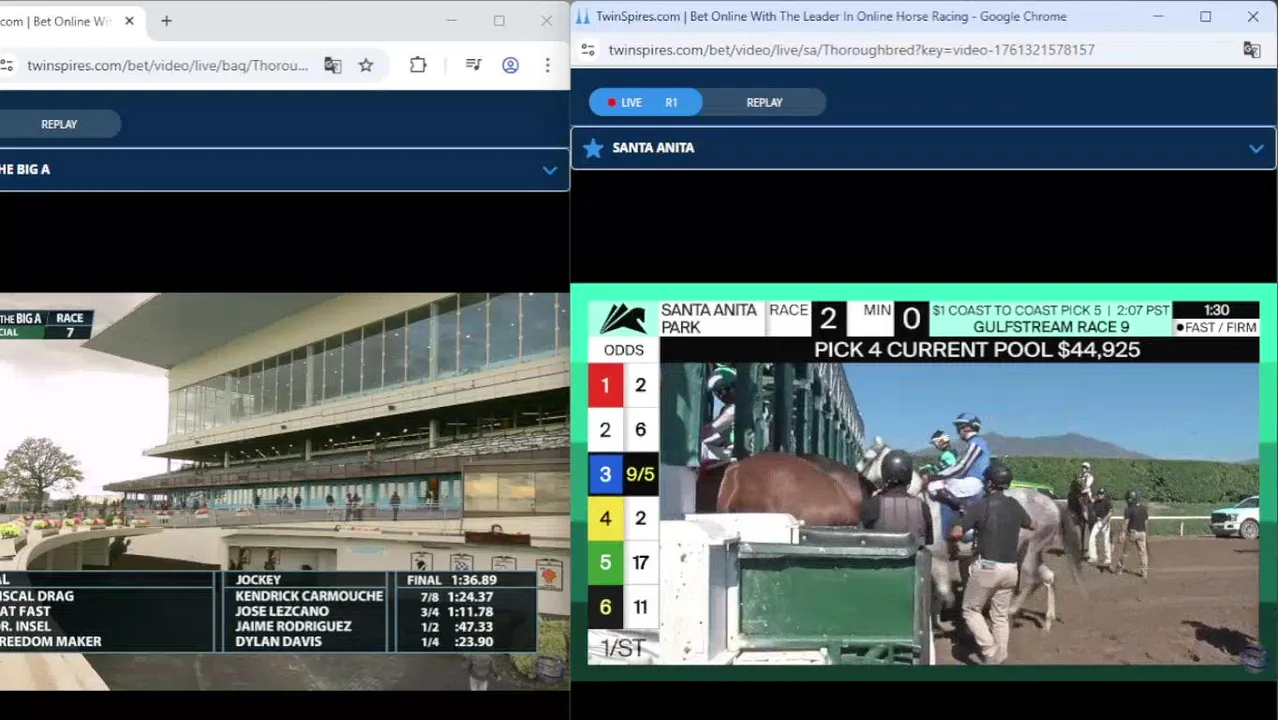Viewport: 1278px width, 720px height.
Task: Open a new tab in left Chrome window
Action: [166, 21]
